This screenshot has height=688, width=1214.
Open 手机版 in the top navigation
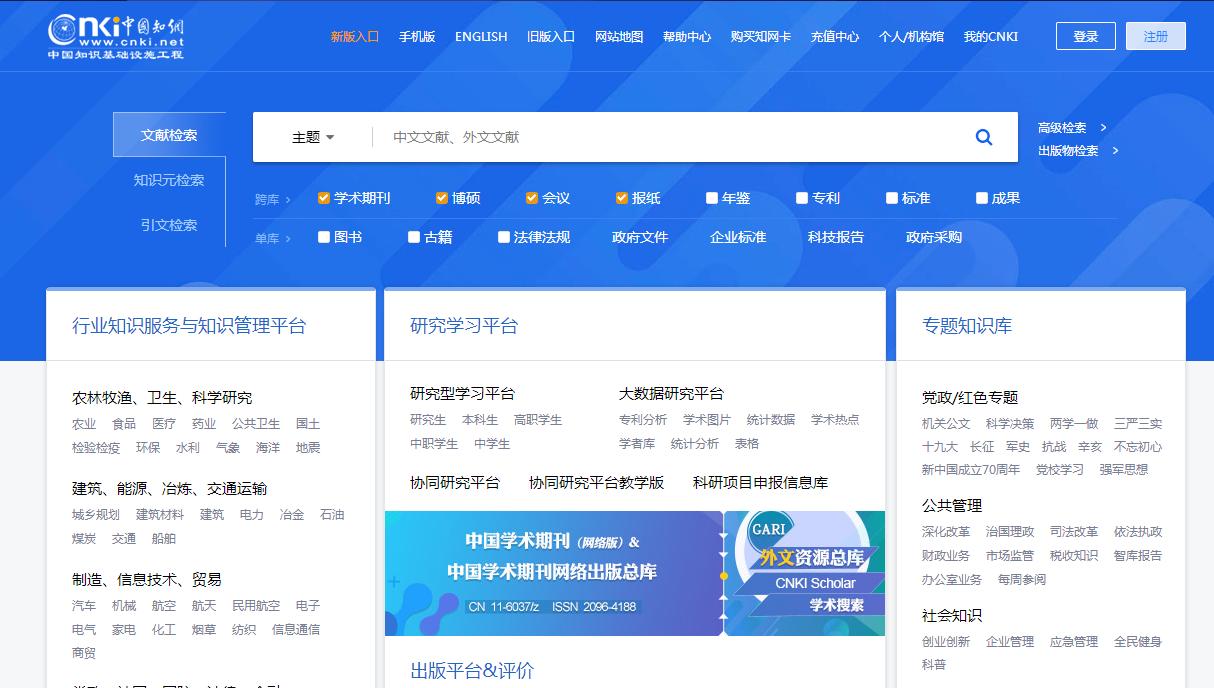click(x=417, y=36)
